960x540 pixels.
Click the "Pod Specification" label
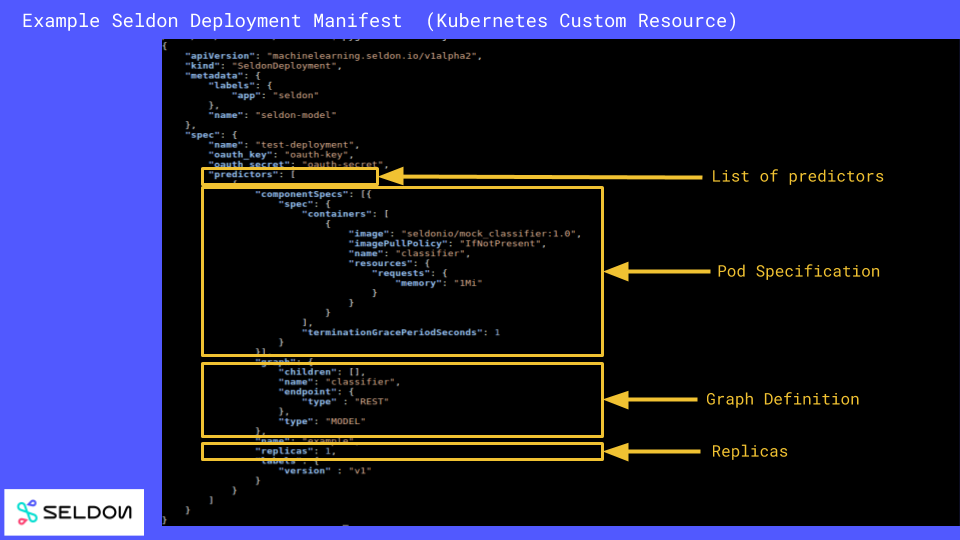click(798, 272)
